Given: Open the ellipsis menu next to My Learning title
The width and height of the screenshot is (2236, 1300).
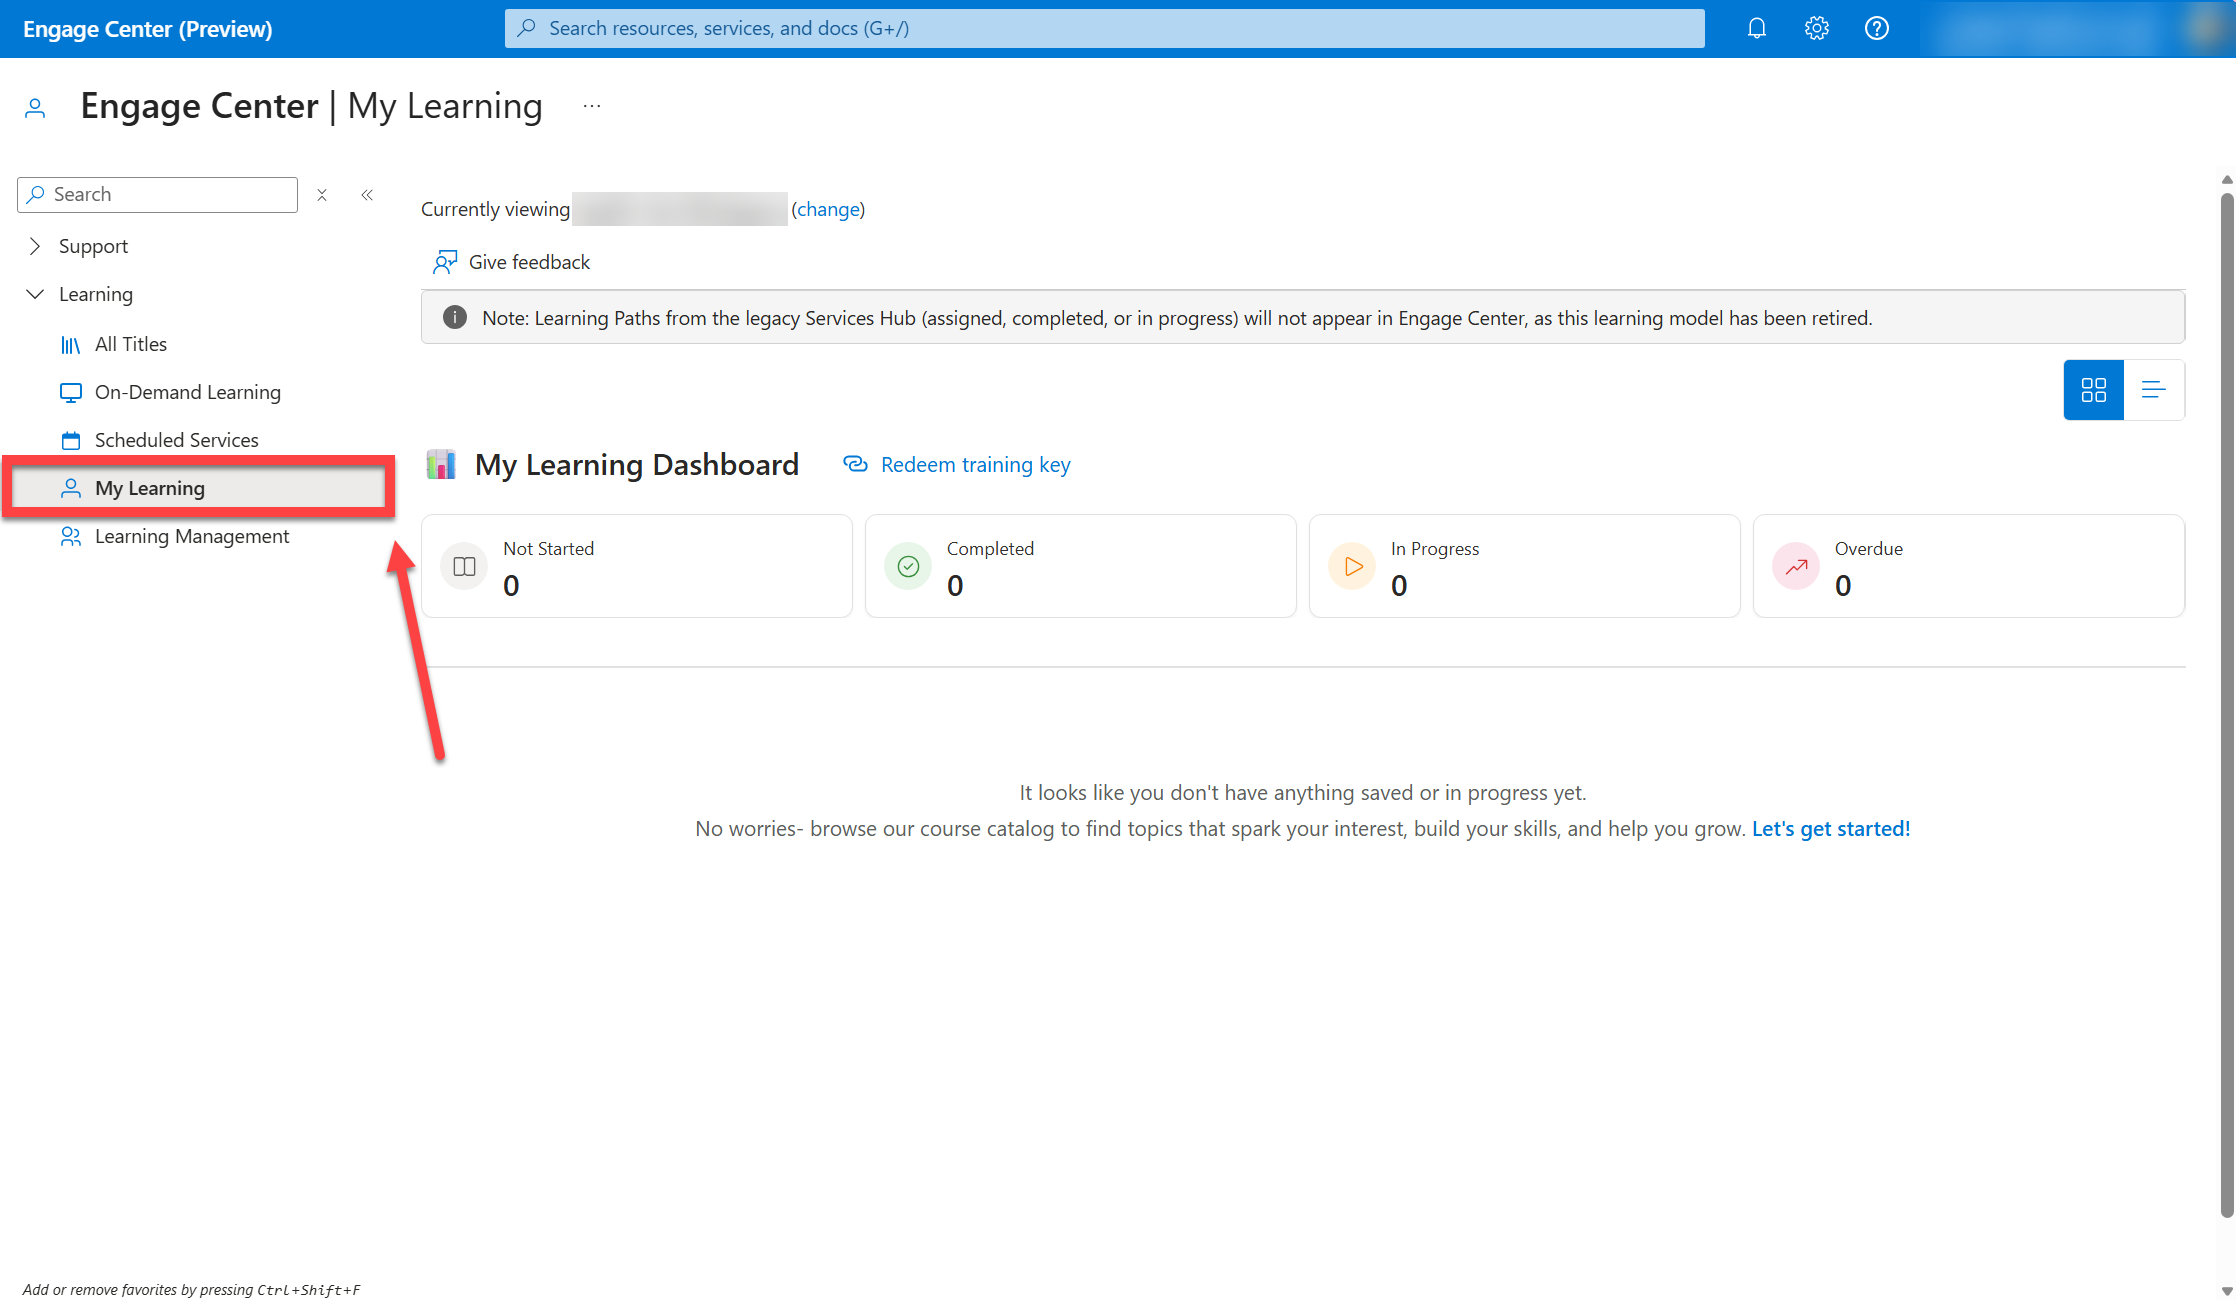Looking at the screenshot, I should [591, 104].
